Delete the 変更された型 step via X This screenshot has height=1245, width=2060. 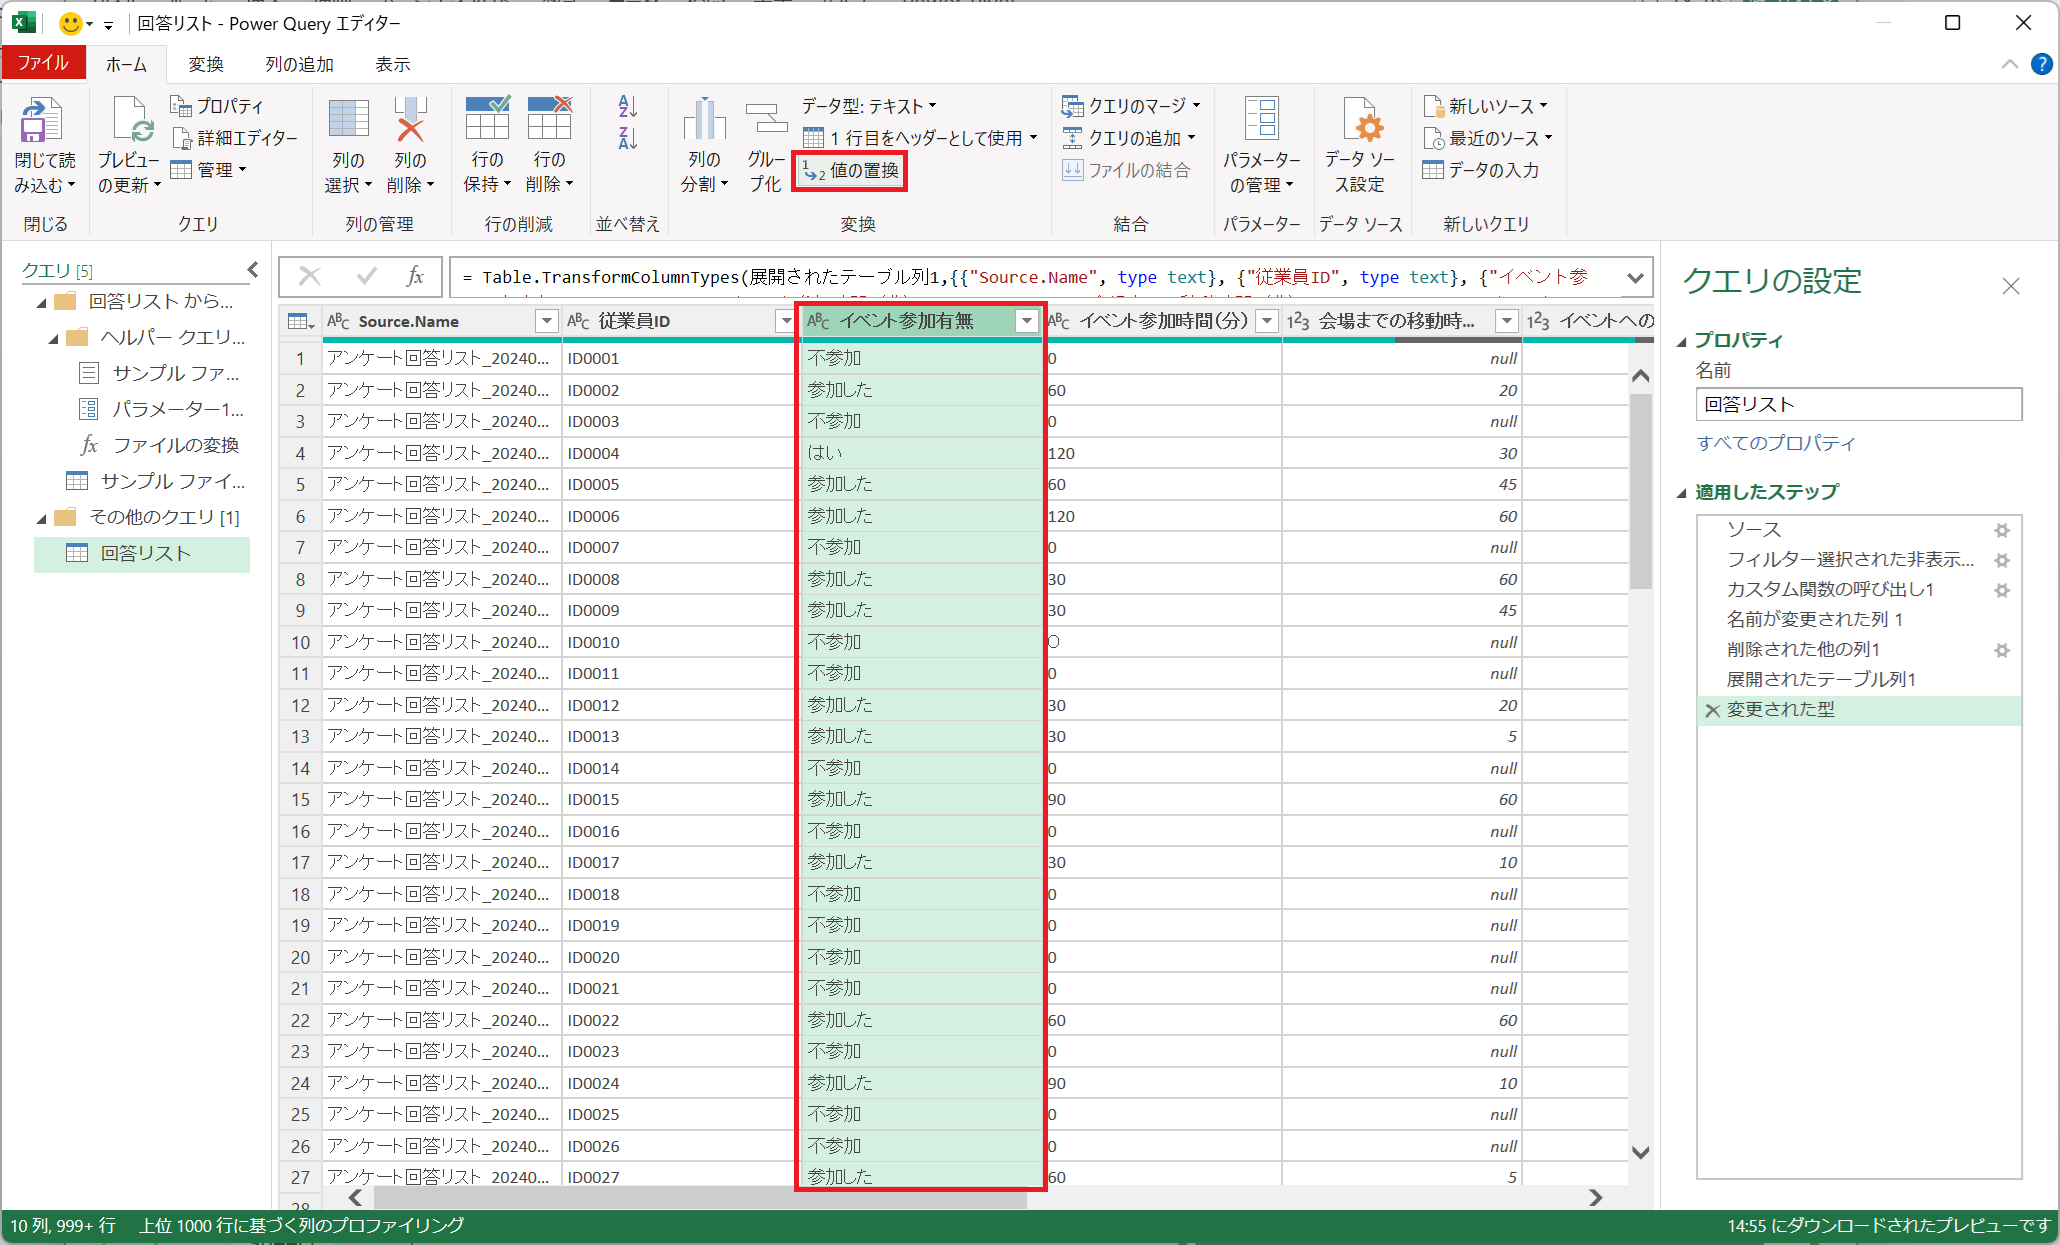(x=1713, y=710)
